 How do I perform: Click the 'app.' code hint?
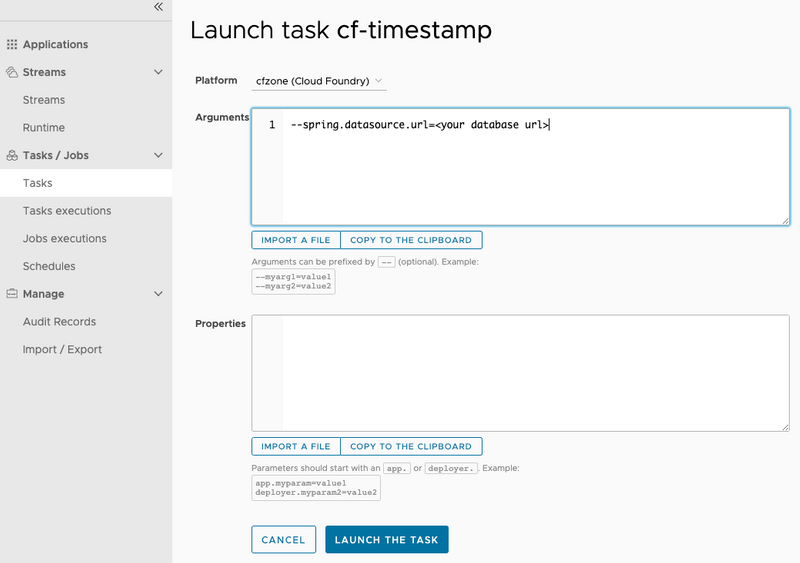pos(396,468)
